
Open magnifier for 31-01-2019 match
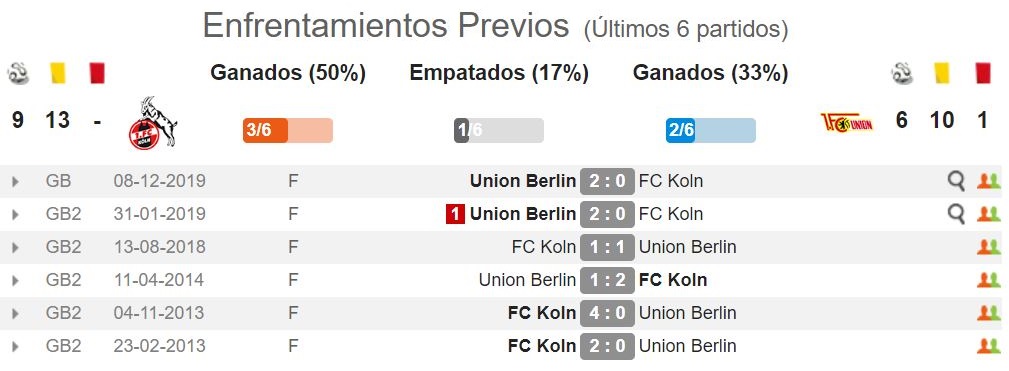pos(957,214)
